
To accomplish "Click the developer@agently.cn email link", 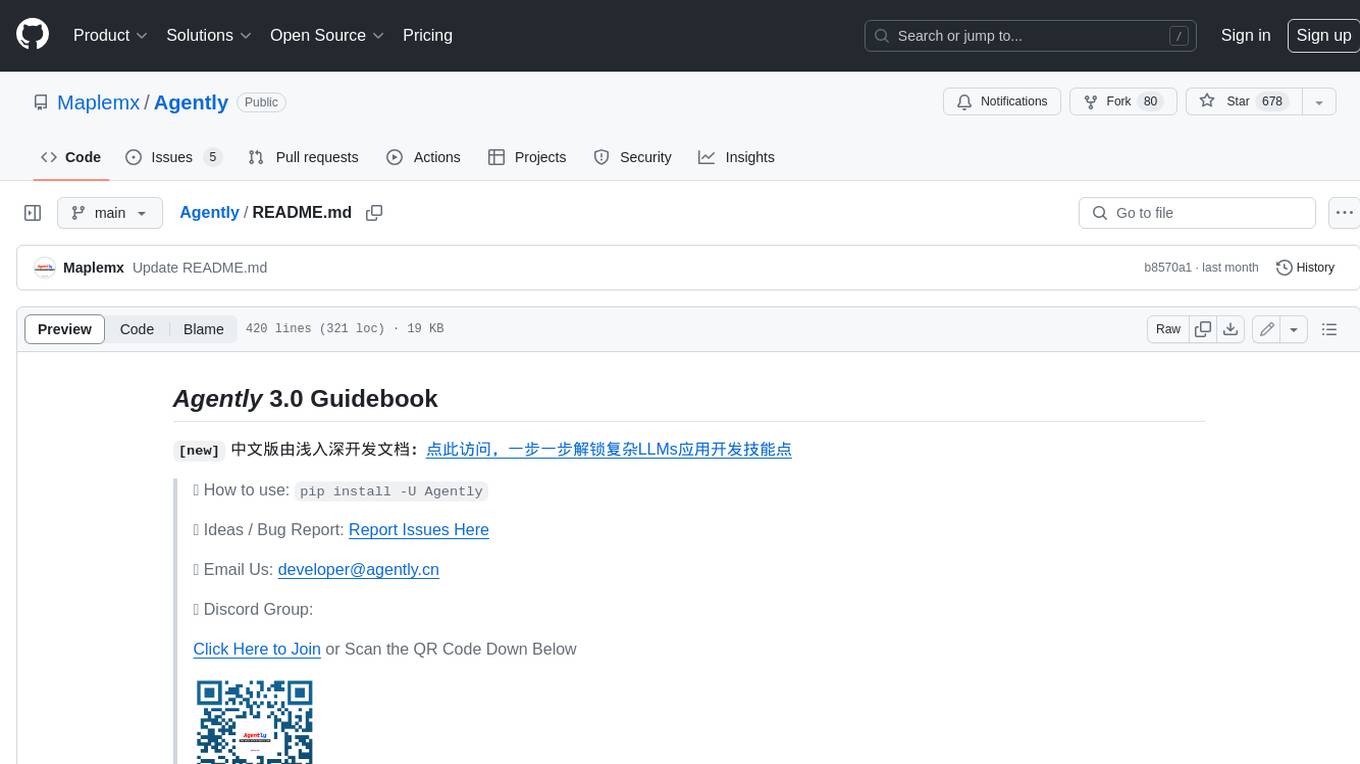I will pyautogui.click(x=358, y=569).
